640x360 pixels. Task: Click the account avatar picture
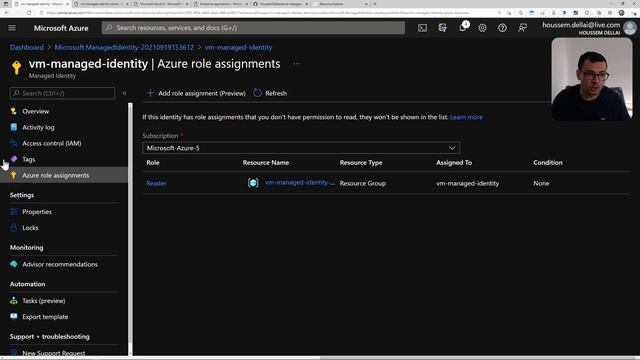[x=630, y=28]
